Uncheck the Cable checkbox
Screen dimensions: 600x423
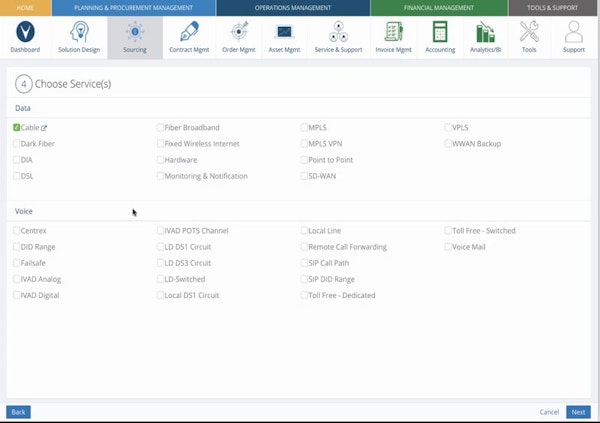coord(16,127)
